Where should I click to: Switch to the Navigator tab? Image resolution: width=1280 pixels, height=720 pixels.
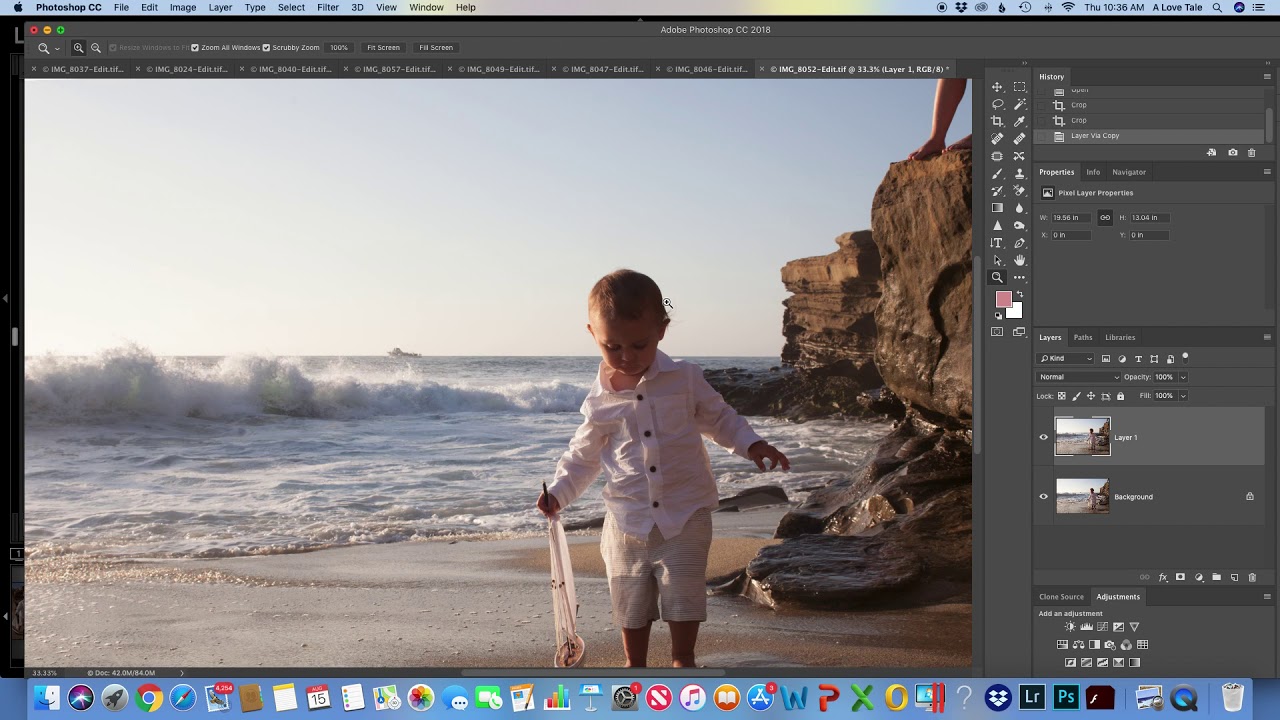point(1129,172)
